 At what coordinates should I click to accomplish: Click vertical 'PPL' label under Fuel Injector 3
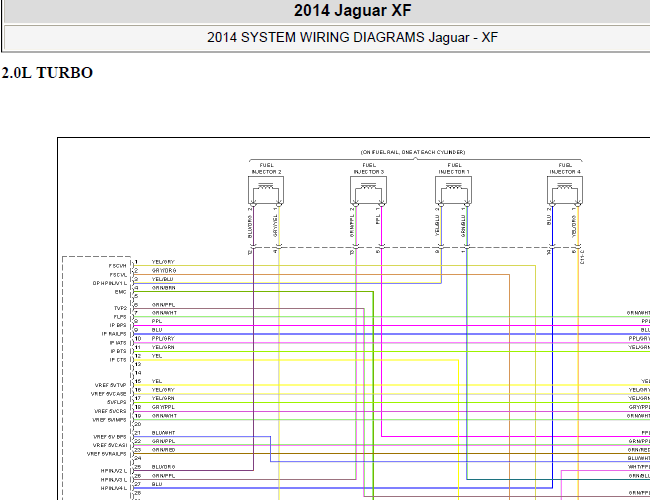[x=378, y=219]
